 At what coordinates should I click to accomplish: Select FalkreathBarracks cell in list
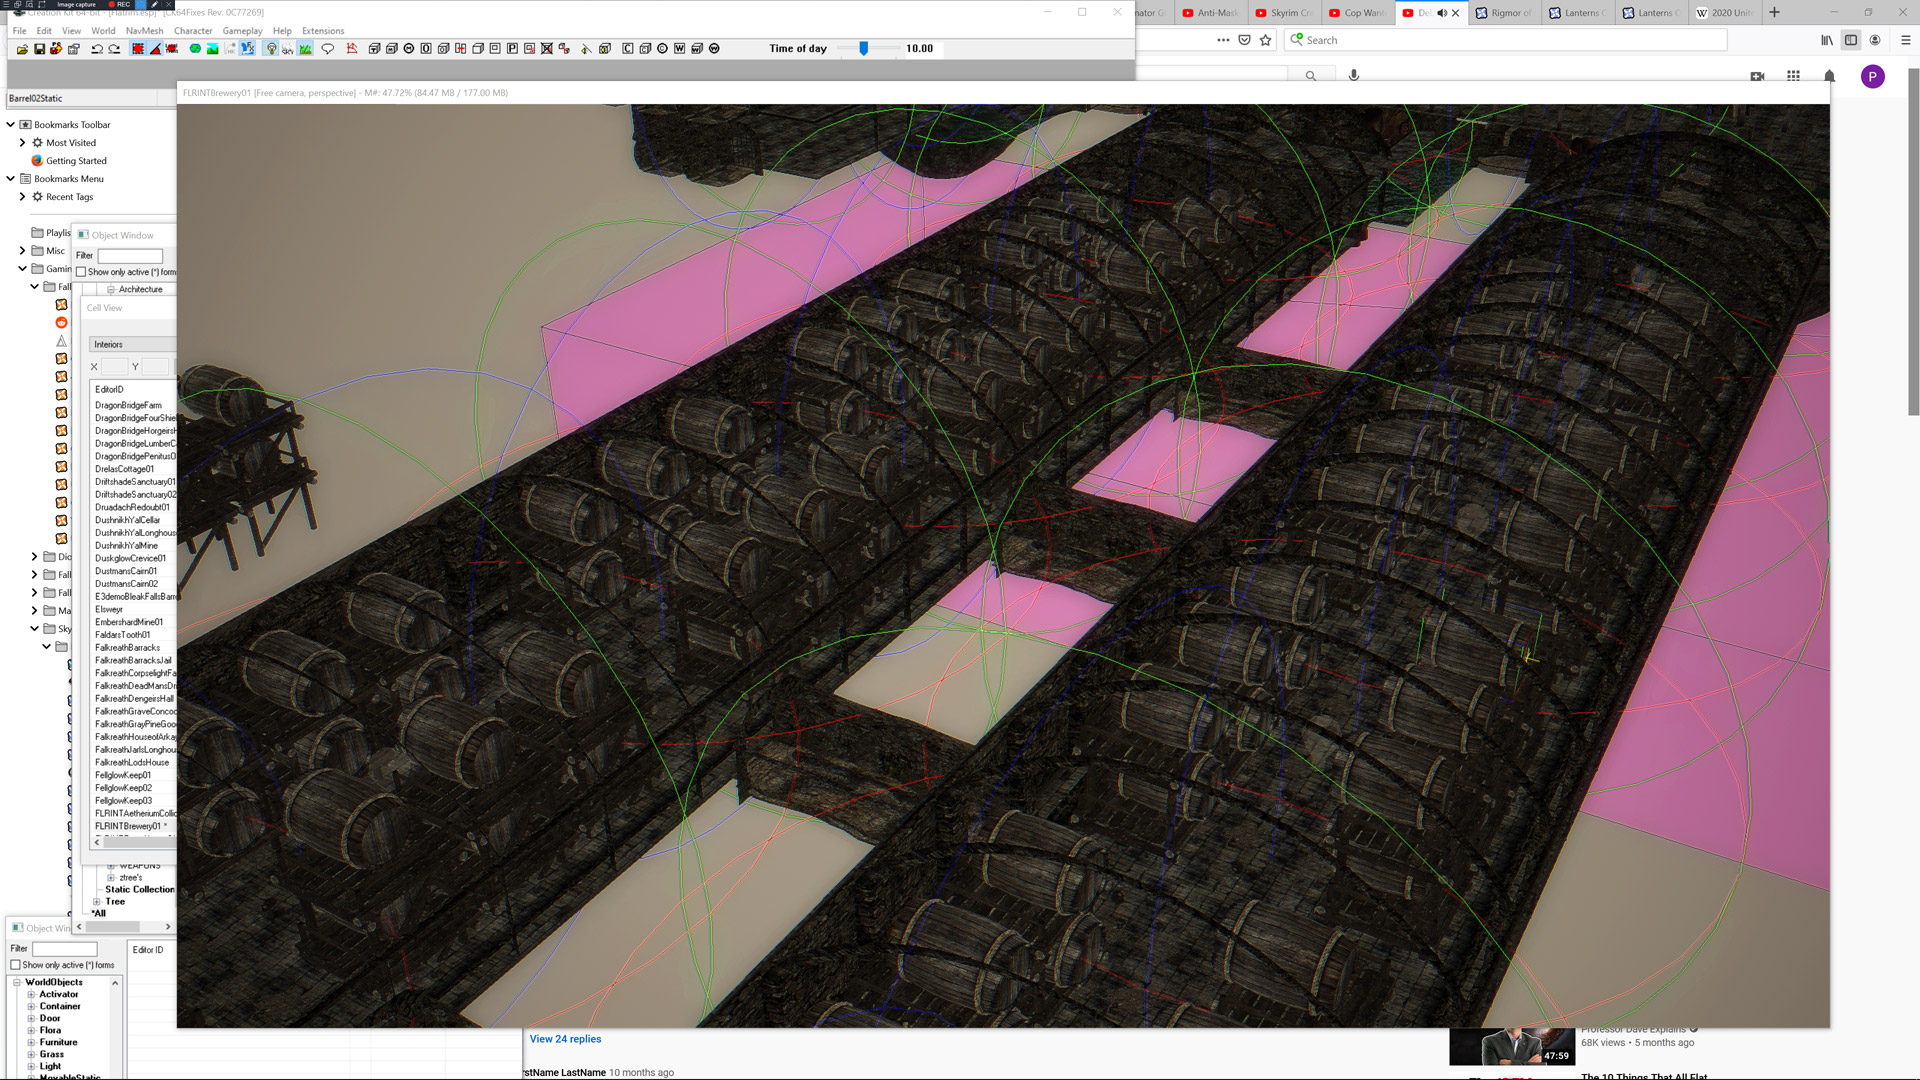(x=127, y=648)
